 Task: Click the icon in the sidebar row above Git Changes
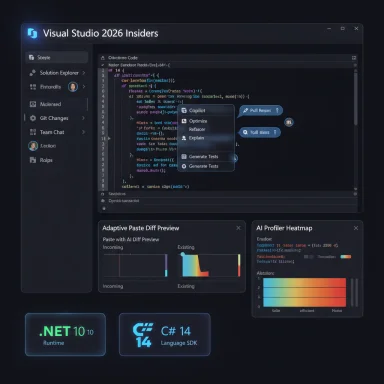point(33,104)
